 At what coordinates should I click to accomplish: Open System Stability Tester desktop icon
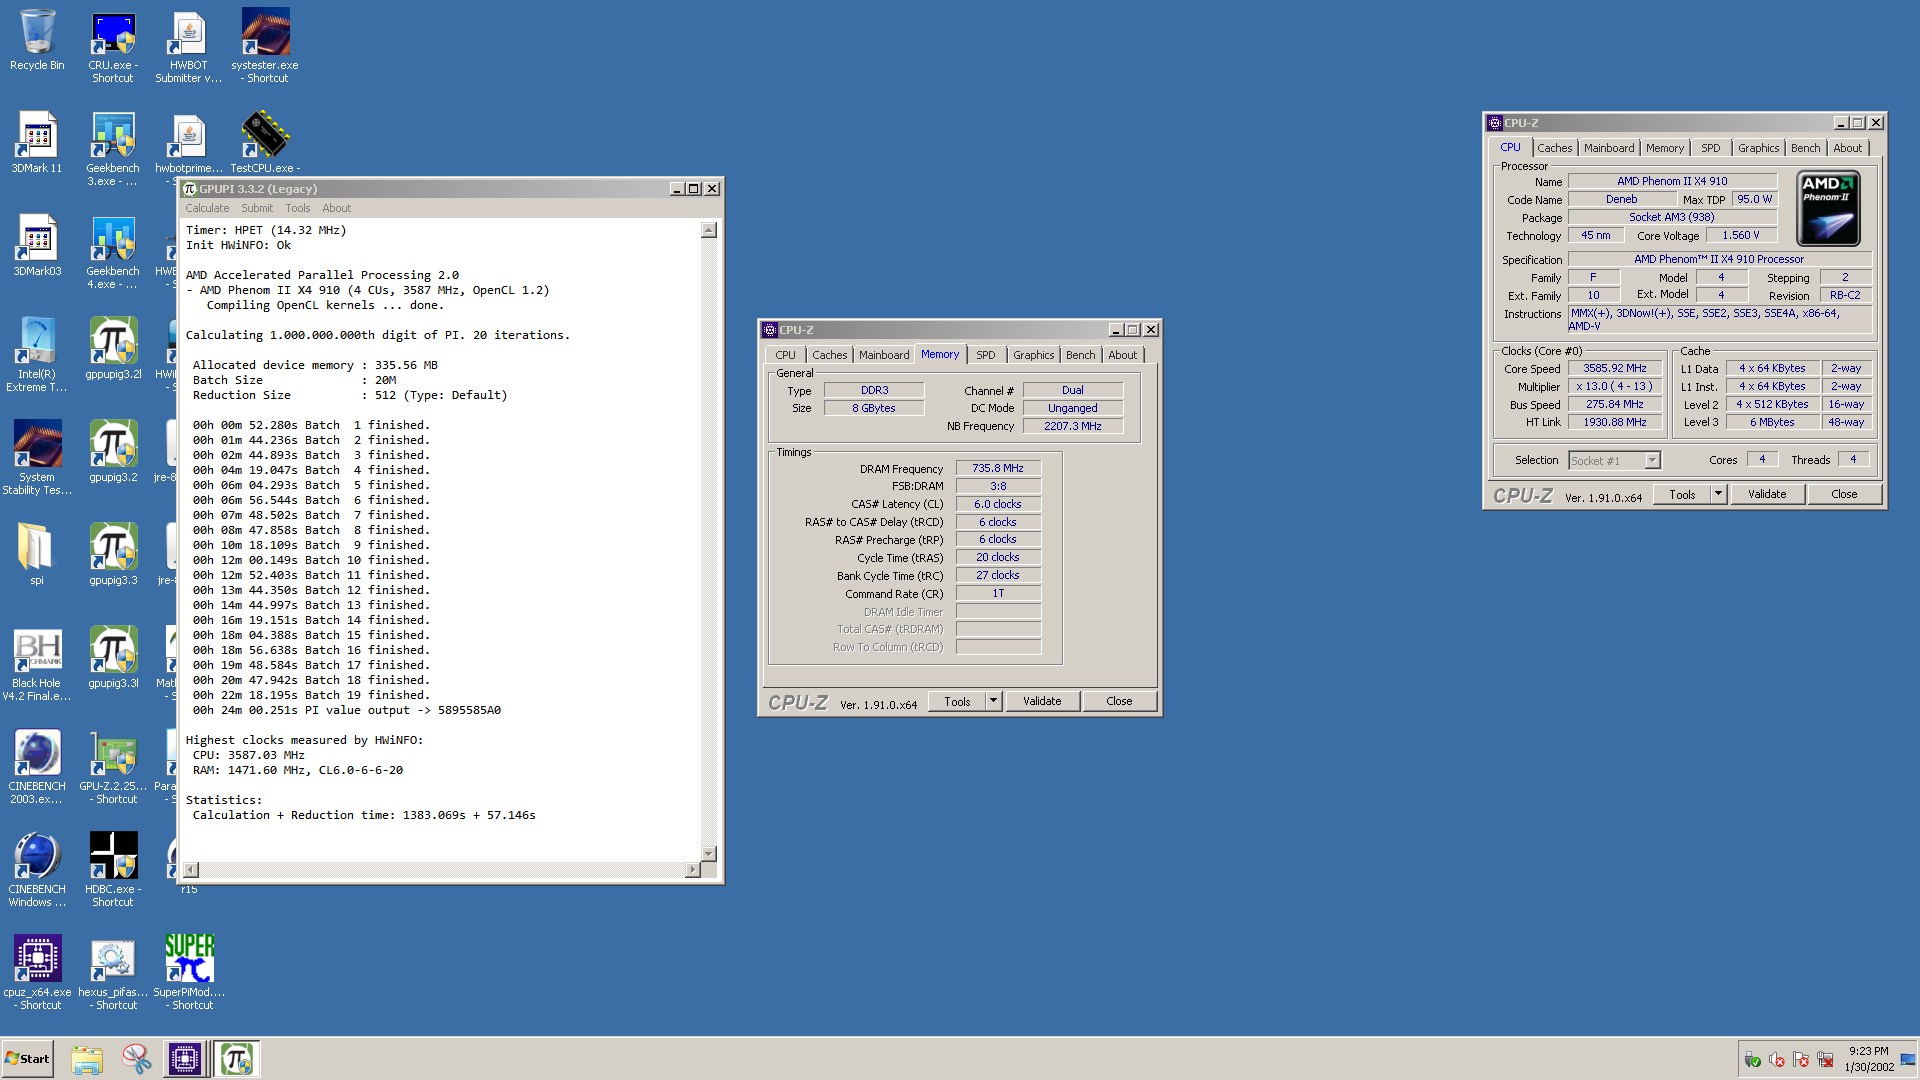[37, 458]
